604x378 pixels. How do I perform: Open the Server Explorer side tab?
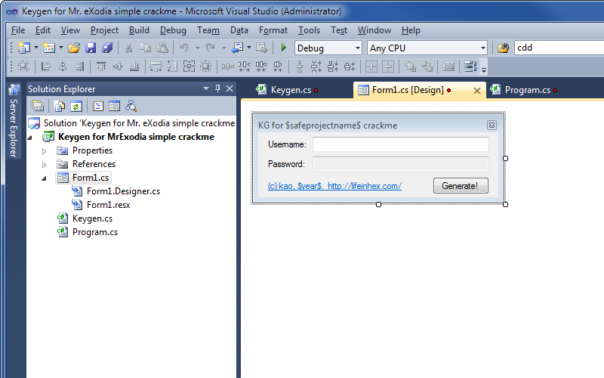[13, 121]
